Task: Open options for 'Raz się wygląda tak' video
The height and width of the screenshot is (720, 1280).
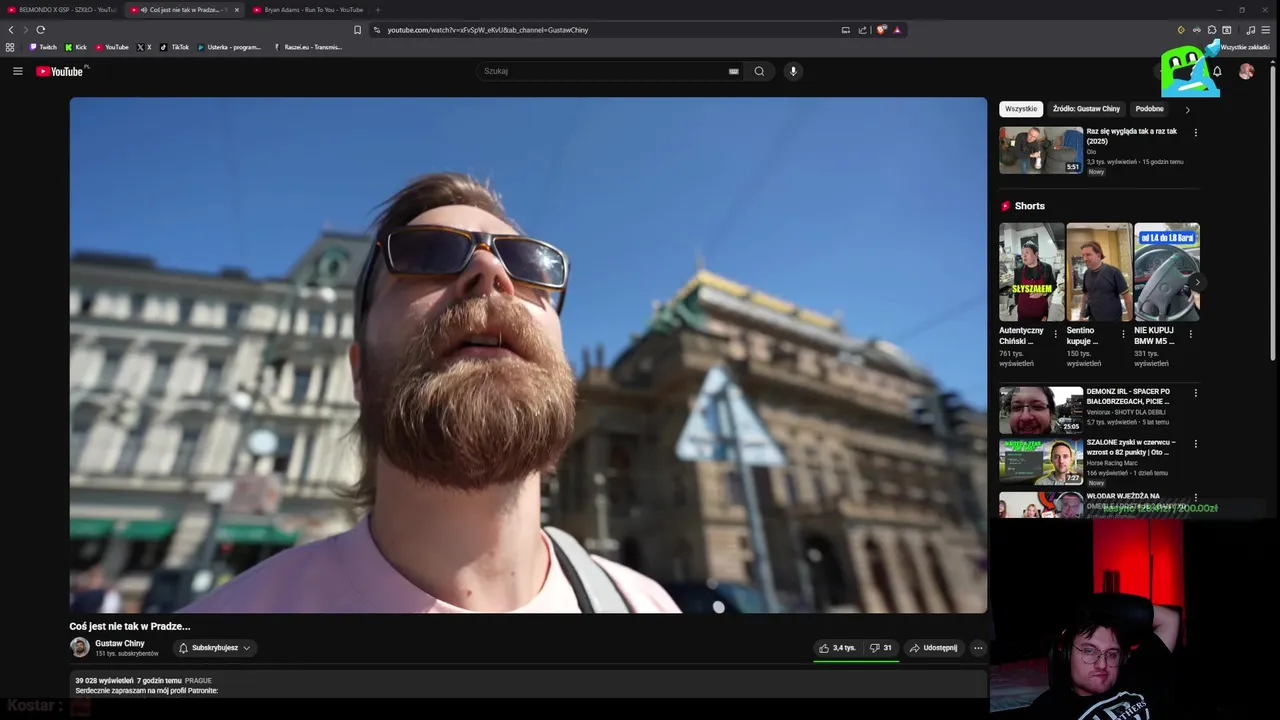Action: (1195, 132)
